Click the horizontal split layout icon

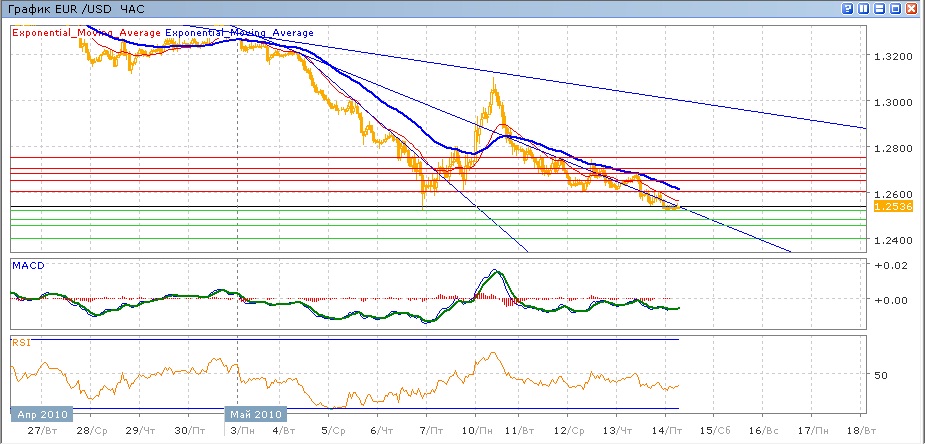click(879, 8)
